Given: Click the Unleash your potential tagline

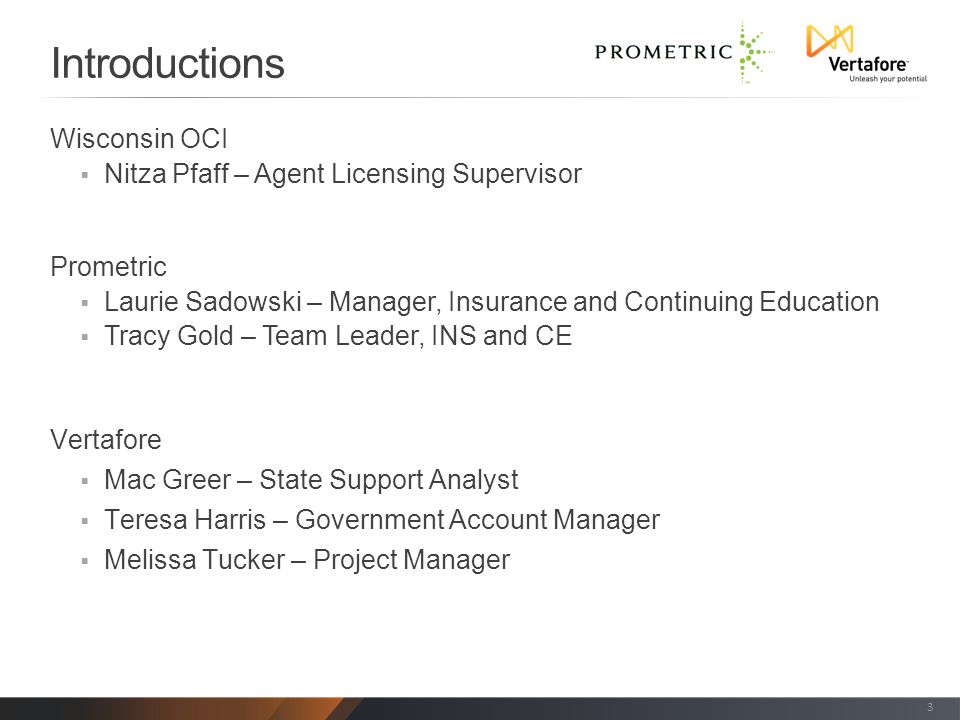Looking at the screenshot, I should (x=888, y=79).
